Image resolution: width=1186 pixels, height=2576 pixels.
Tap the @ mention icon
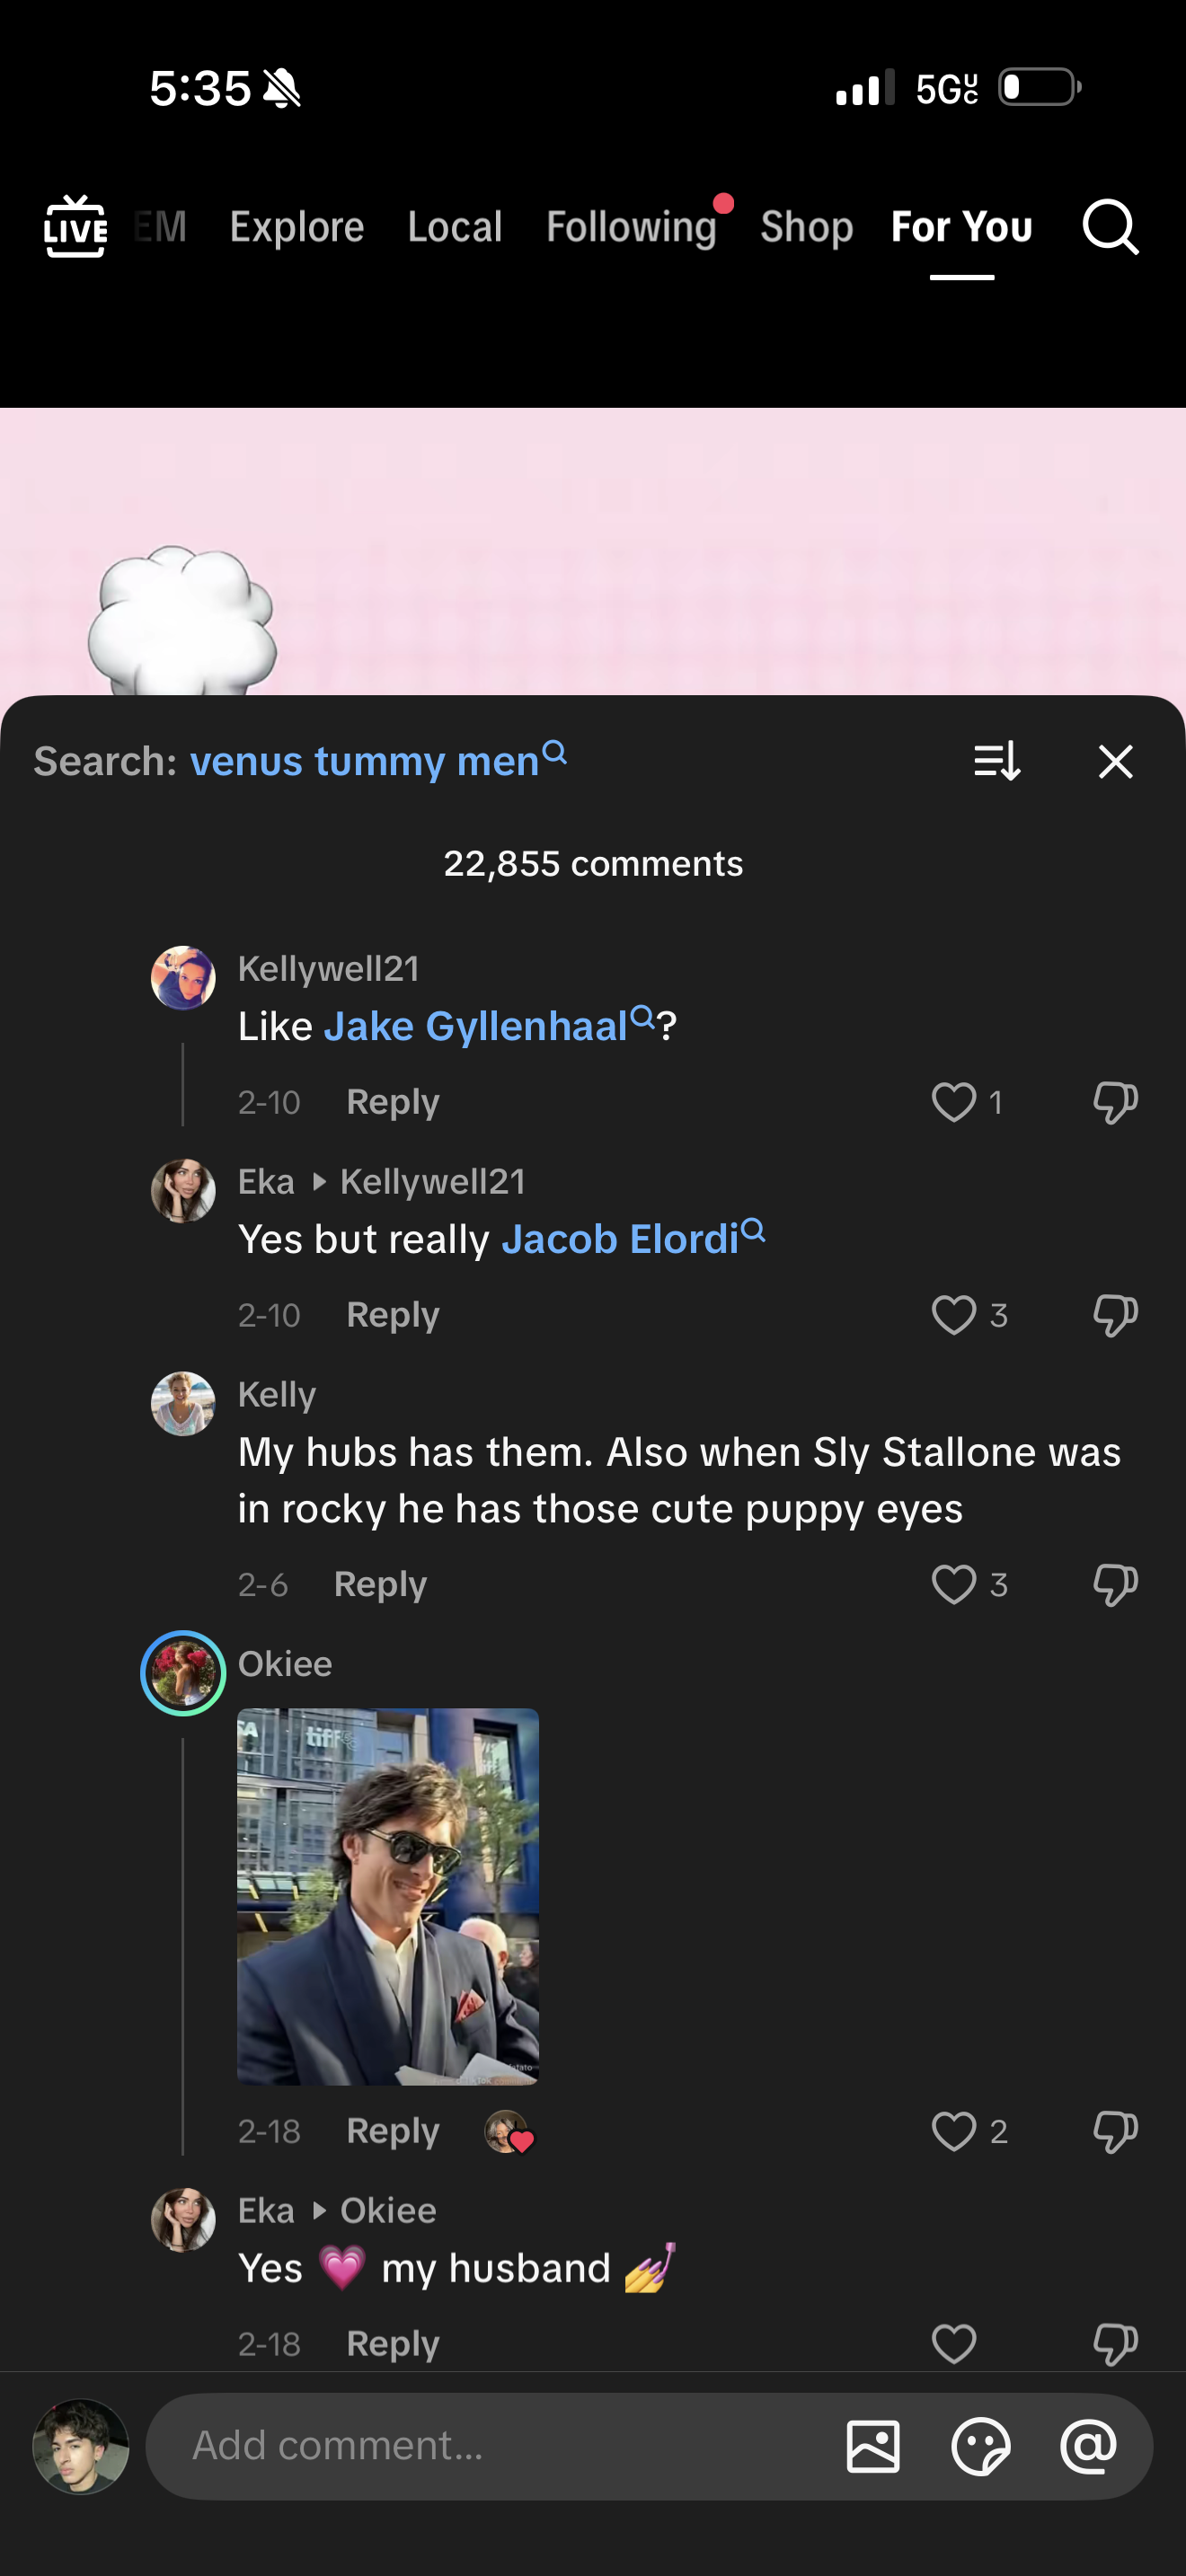(1088, 2446)
